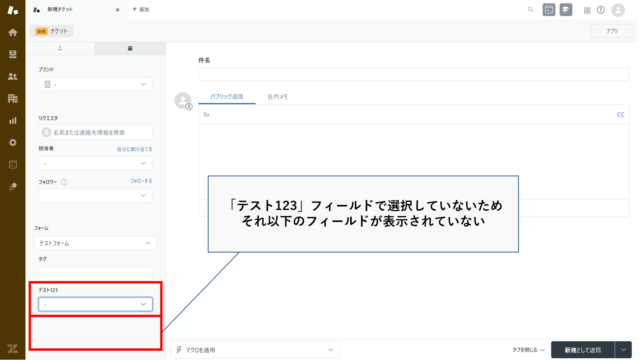The height and width of the screenshot is (360, 640).
Task: Select the 社内メモ tab
Action: (x=278, y=97)
